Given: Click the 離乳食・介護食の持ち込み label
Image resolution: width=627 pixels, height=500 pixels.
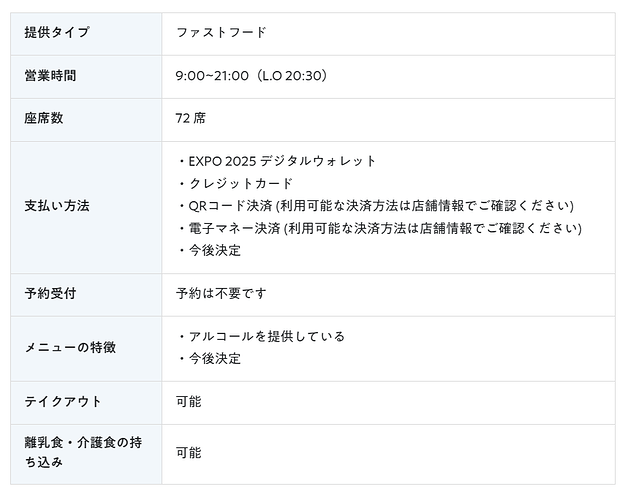Looking at the screenshot, I should coord(82,453).
